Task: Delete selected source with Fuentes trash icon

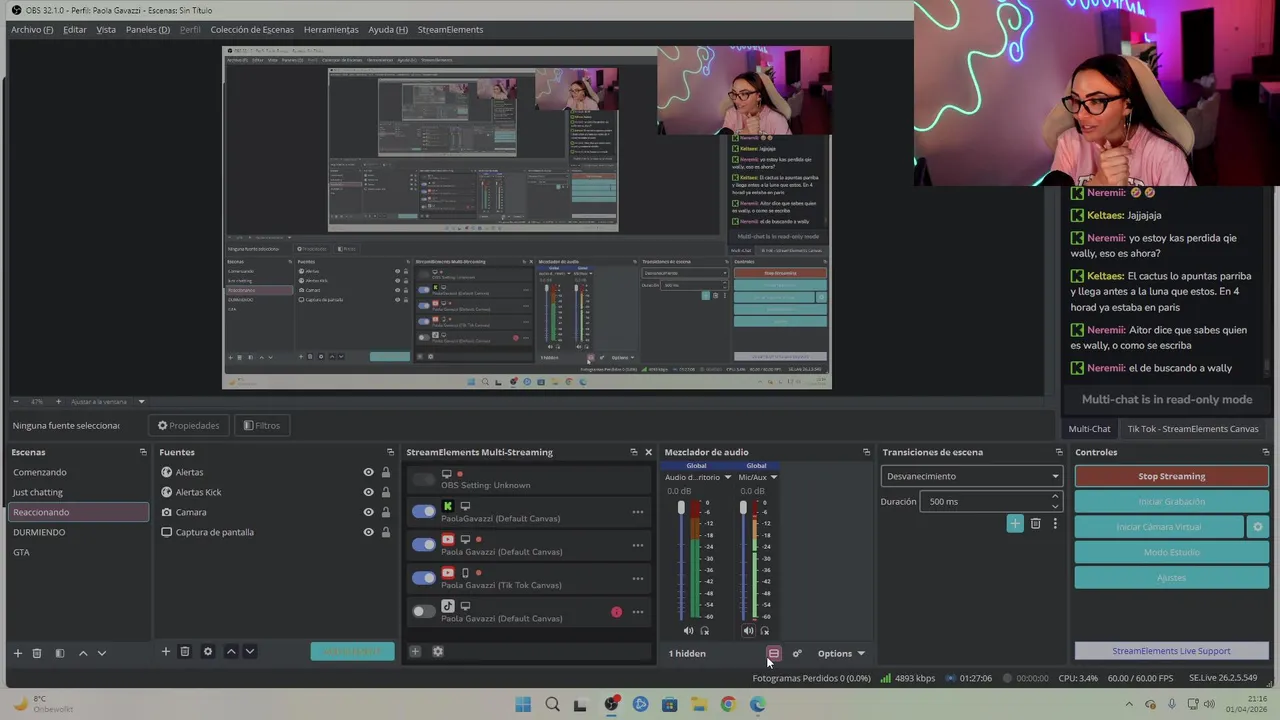Action: click(185, 651)
